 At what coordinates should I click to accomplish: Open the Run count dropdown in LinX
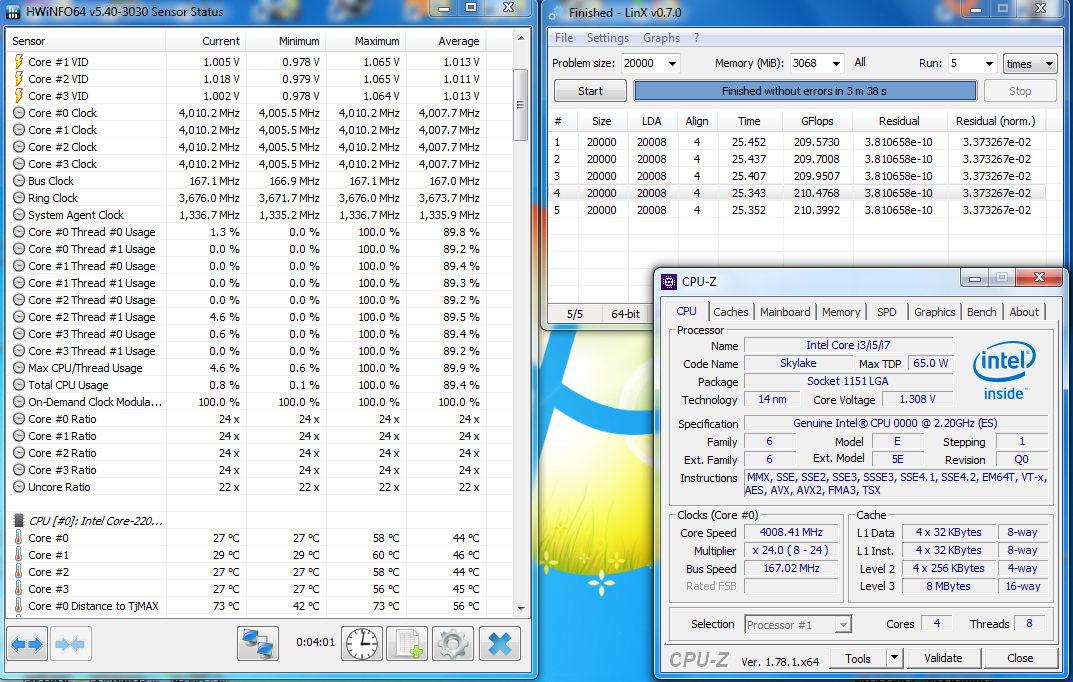click(989, 64)
